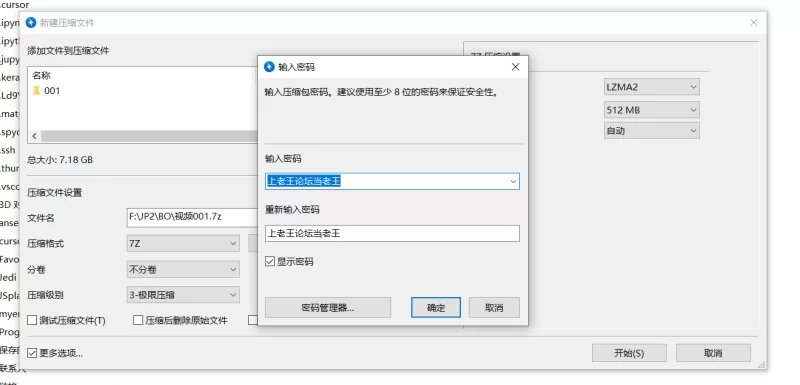Click the 名称 column header
This screenshot has width=800, height=385.
(41, 75)
